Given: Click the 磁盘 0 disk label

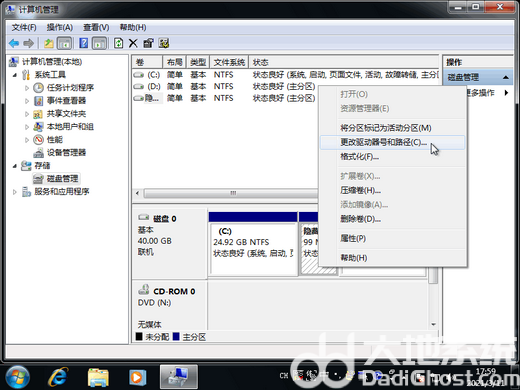Looking at the screenshot, I should coord(165,219).
